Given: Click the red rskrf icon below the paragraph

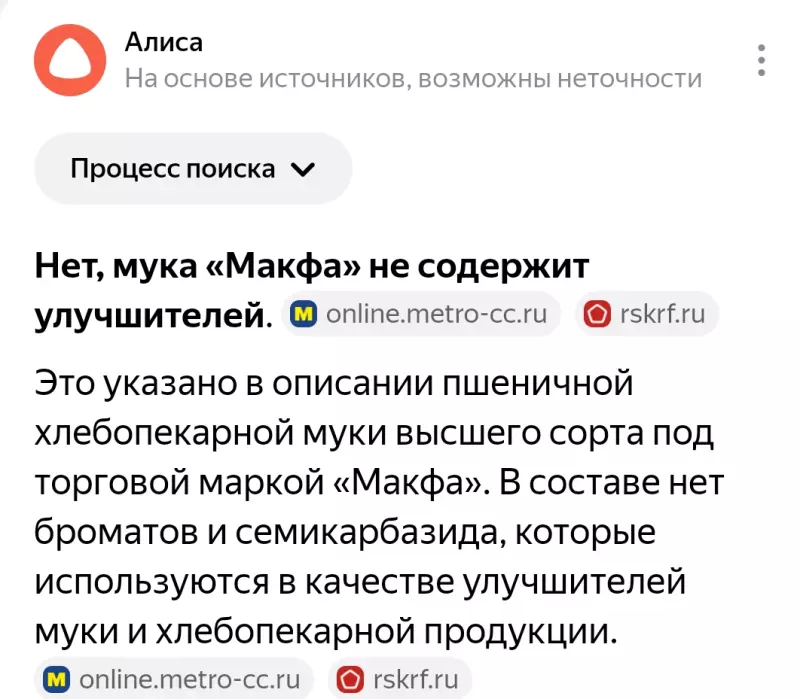Looking at the screenshot, I should (x=351, y=681).
